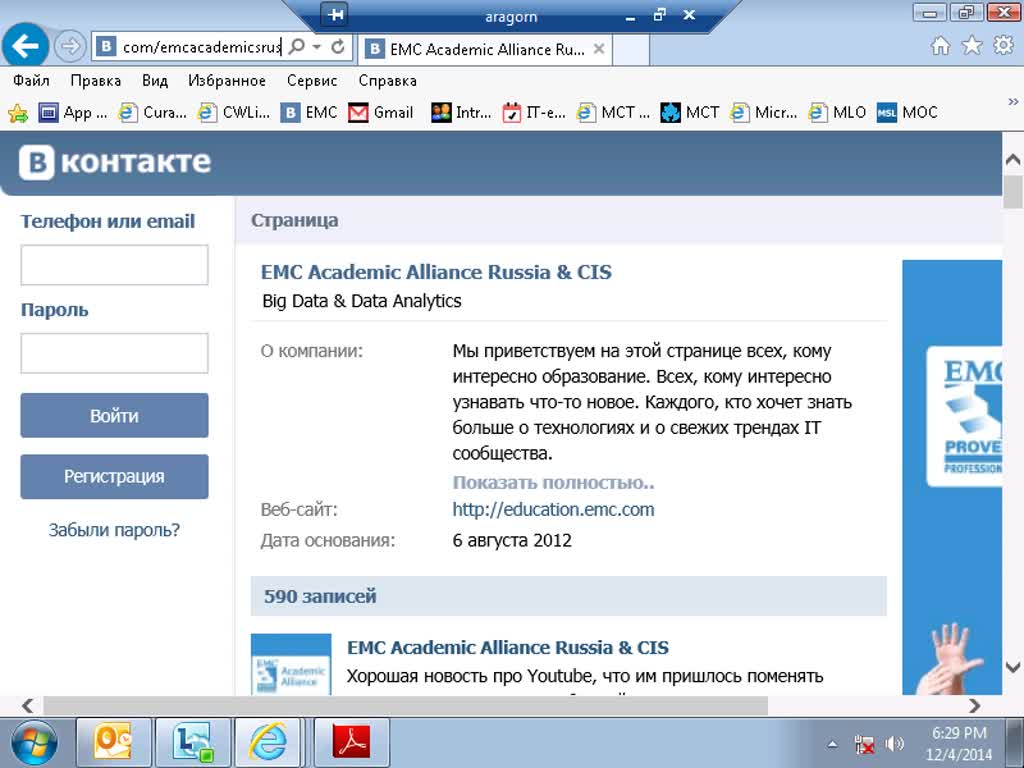The width and height of the screenshot is (1024, 768).
Task: Open the Micr... favorites bookmark
Action: point(763,113)
